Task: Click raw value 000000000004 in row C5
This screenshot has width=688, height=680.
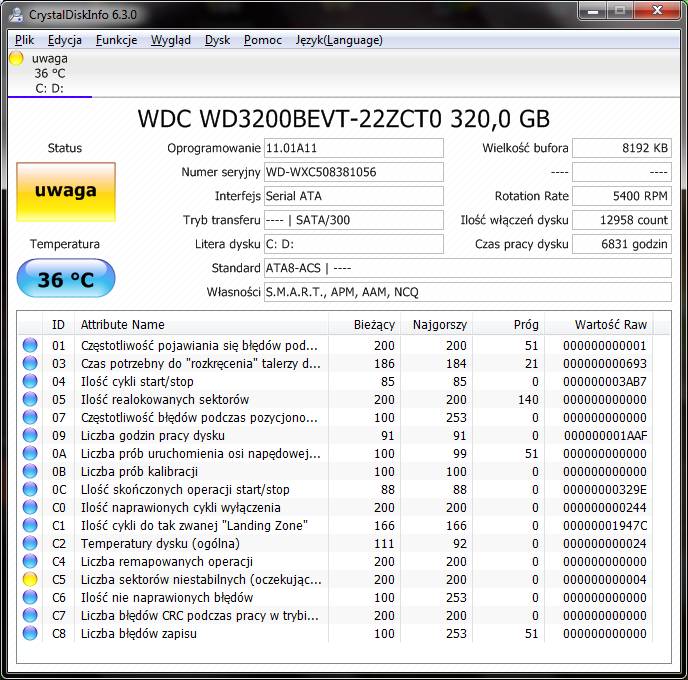Action: click(605, 580)
